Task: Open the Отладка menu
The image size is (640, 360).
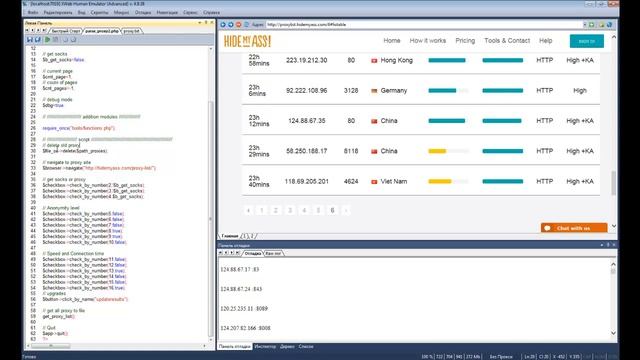Action: coord(143,13)
